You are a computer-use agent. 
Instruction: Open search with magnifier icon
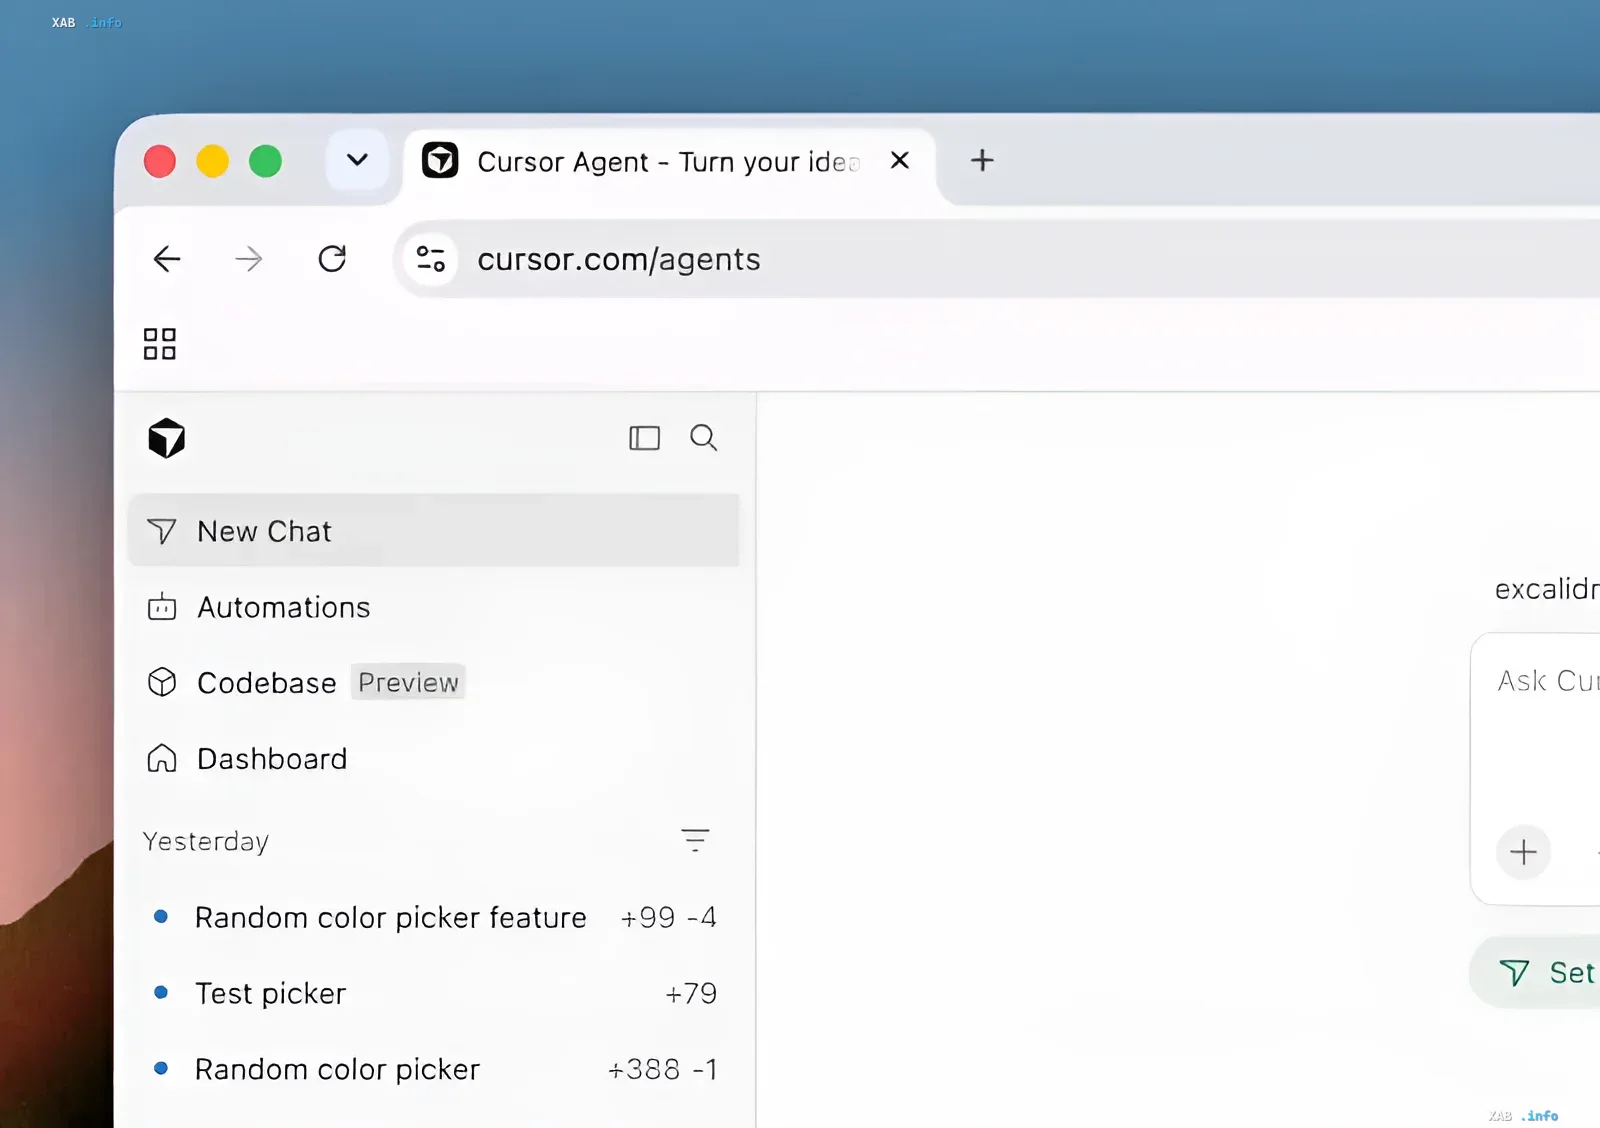click(x=704, y=438)
